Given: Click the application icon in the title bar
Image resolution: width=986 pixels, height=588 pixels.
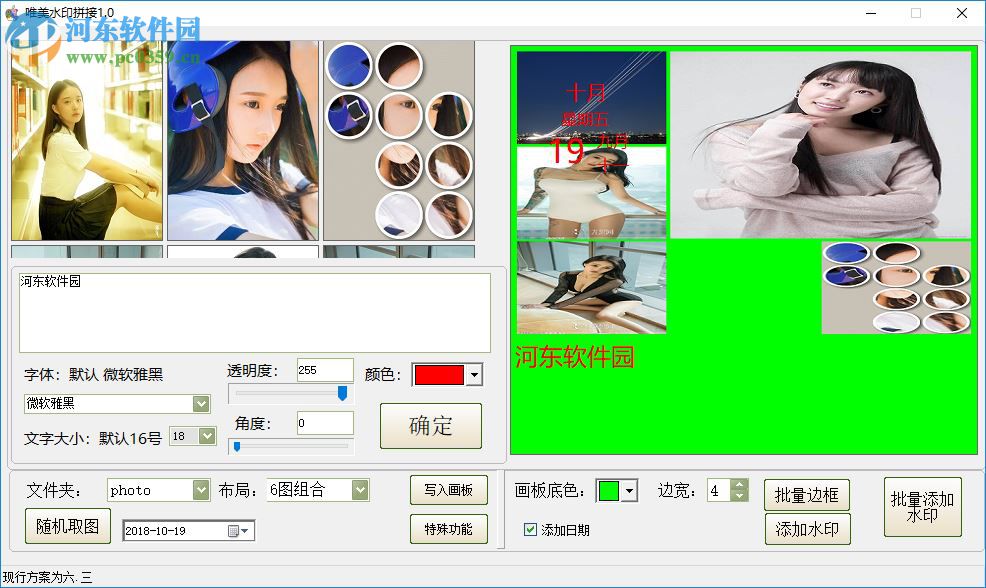Looking at the screenshot, I should click(13, 13).
